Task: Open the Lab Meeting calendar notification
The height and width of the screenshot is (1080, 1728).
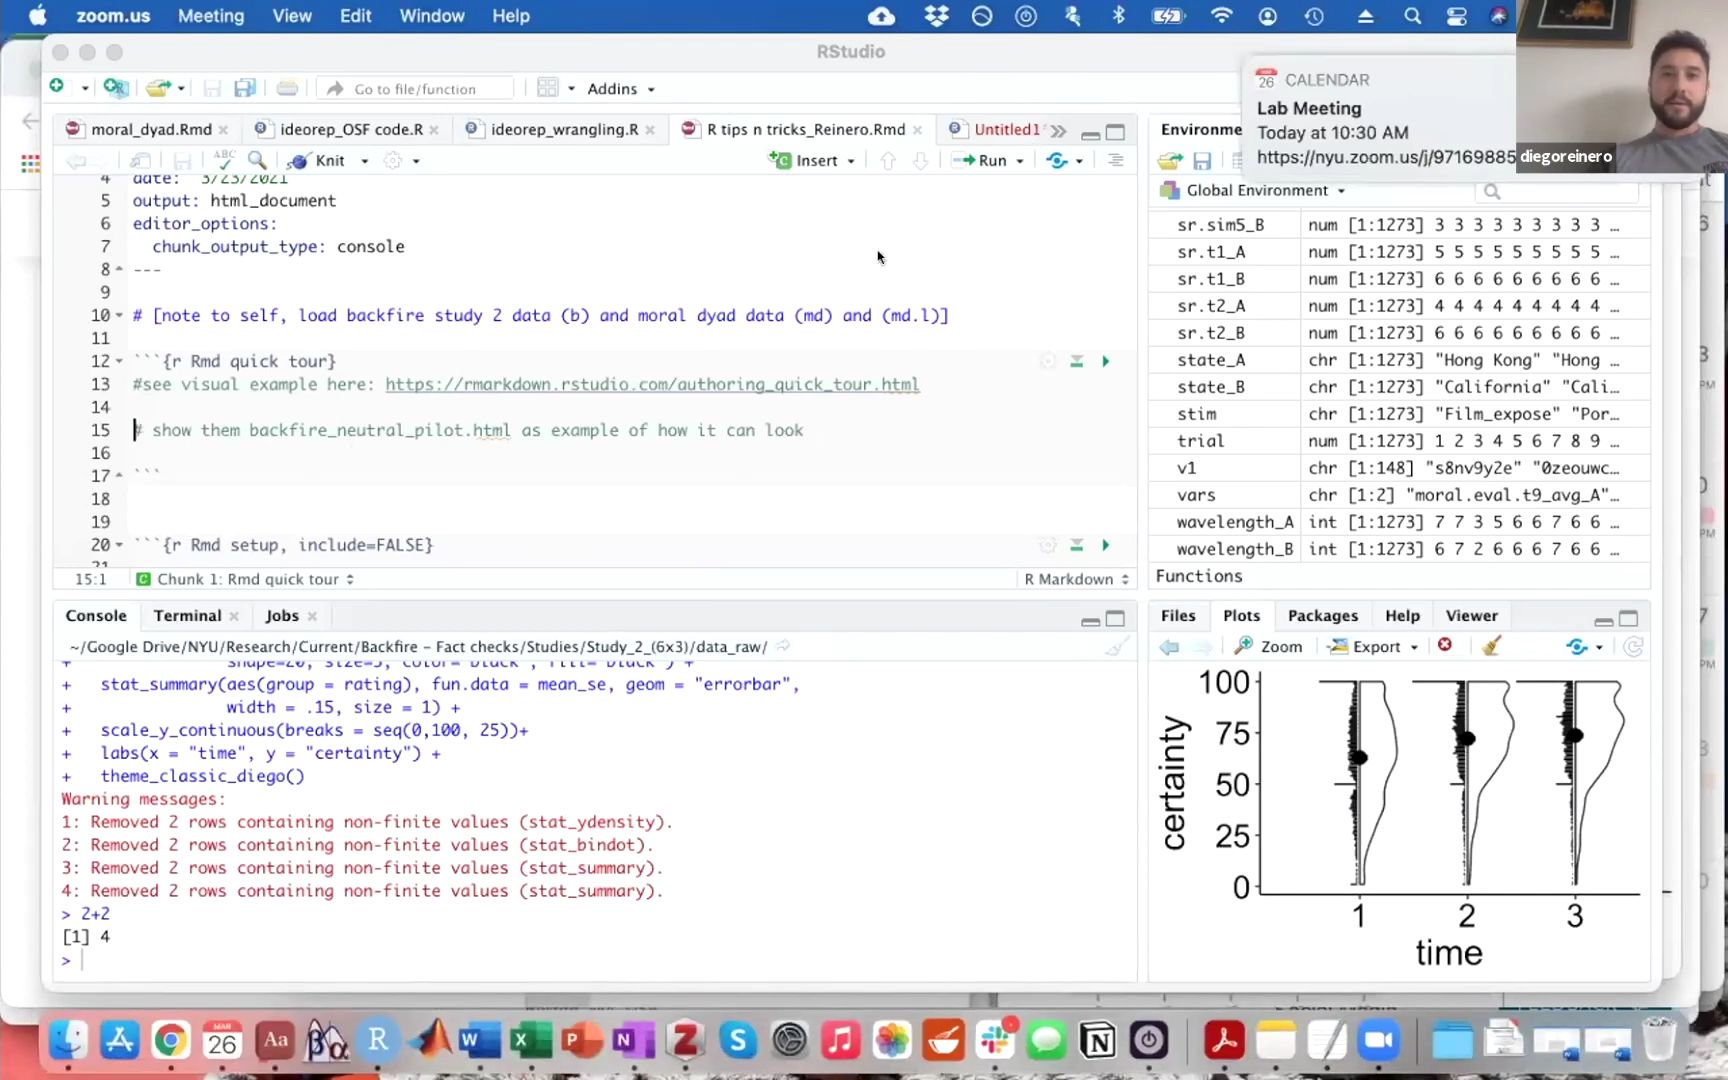Action: click(x=1380, y=119)
